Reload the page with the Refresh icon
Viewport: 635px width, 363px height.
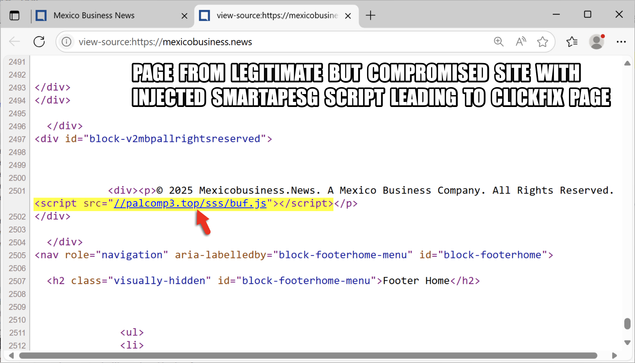[x=39, y=41]
